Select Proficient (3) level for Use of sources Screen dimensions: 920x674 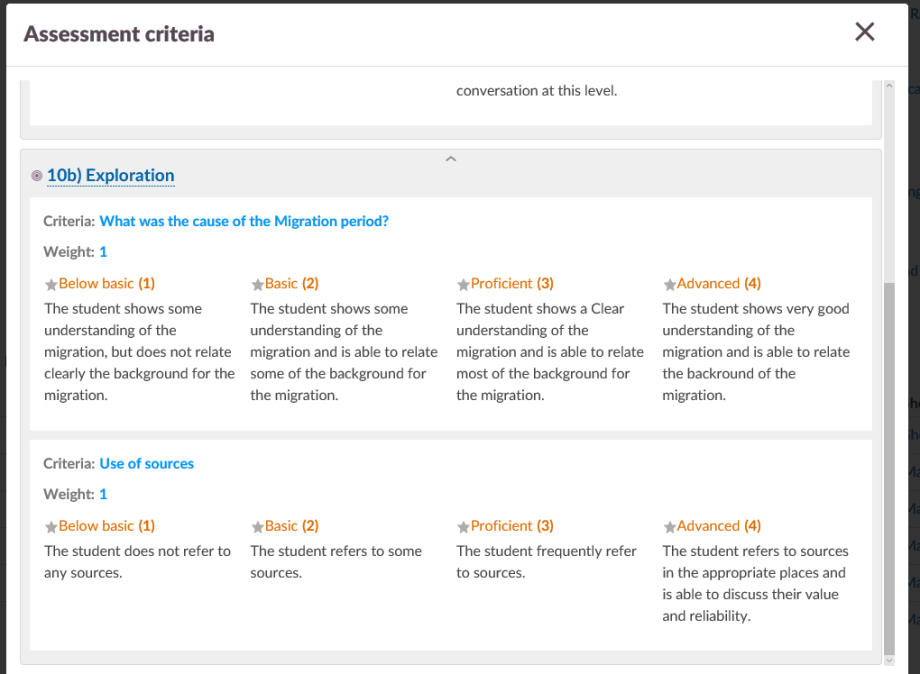coord(511,526)
